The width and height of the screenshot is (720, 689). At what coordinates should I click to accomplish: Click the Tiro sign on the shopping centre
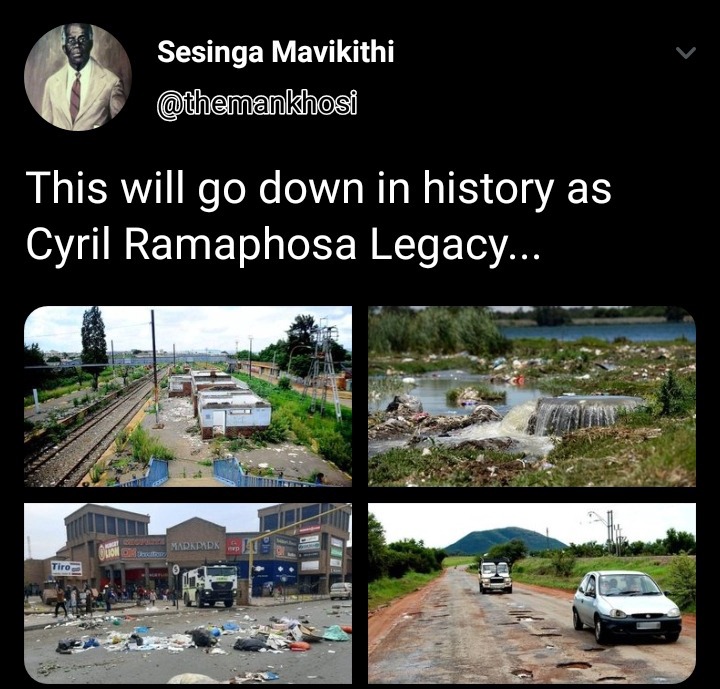(66, 568)
